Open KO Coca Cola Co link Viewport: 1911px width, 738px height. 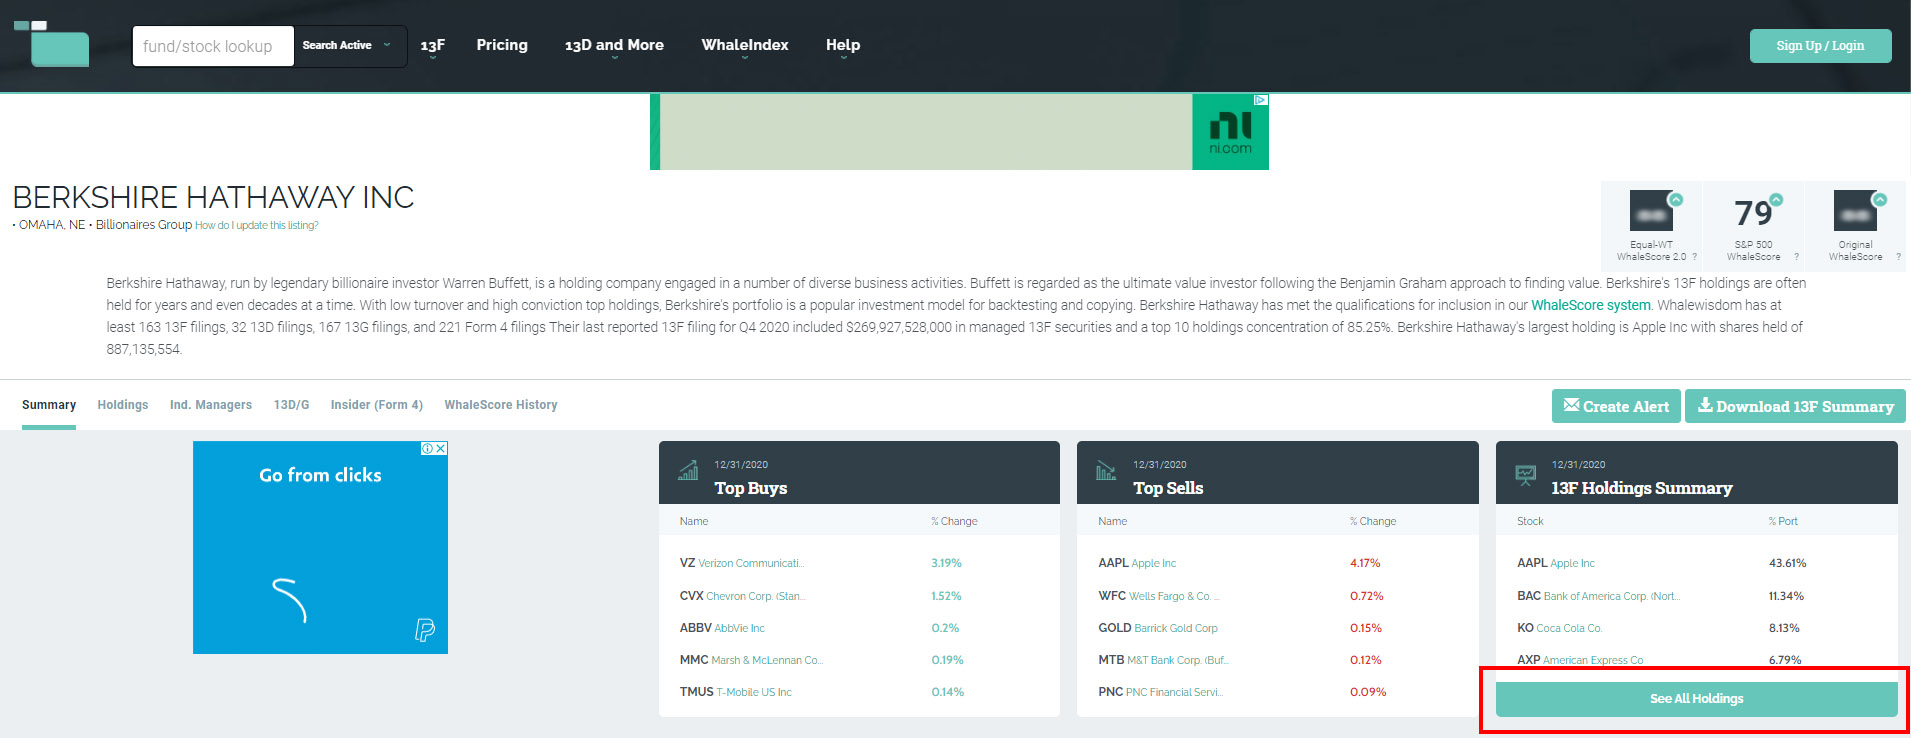(1559, 628)
